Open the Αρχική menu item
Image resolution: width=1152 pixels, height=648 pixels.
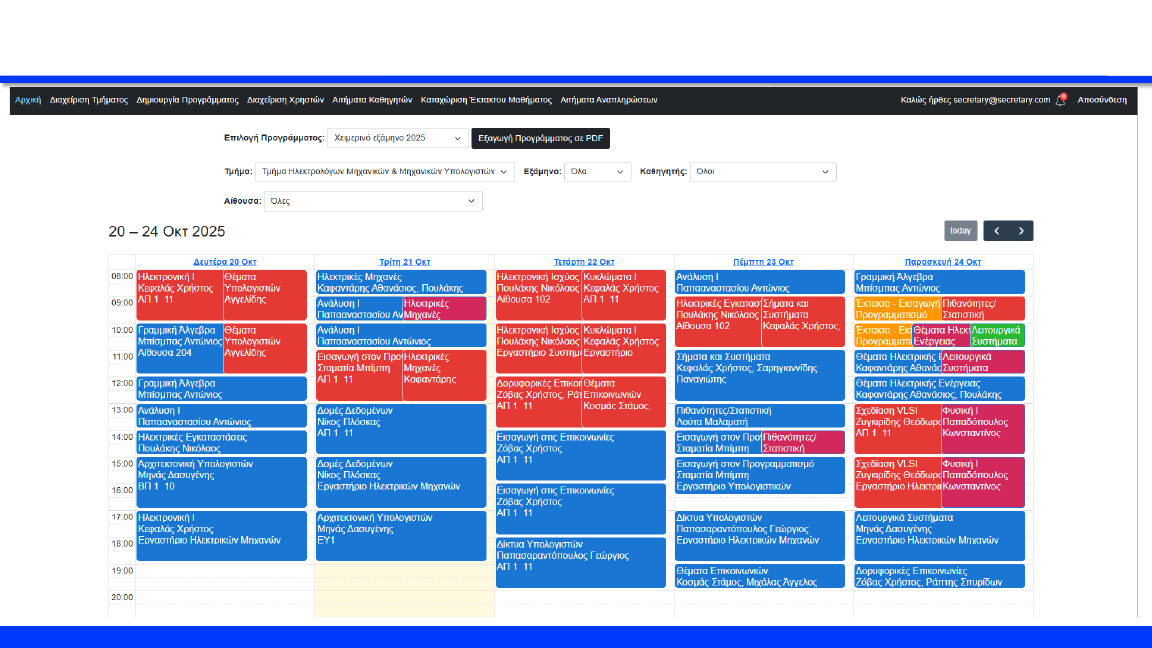pos(28,100)
